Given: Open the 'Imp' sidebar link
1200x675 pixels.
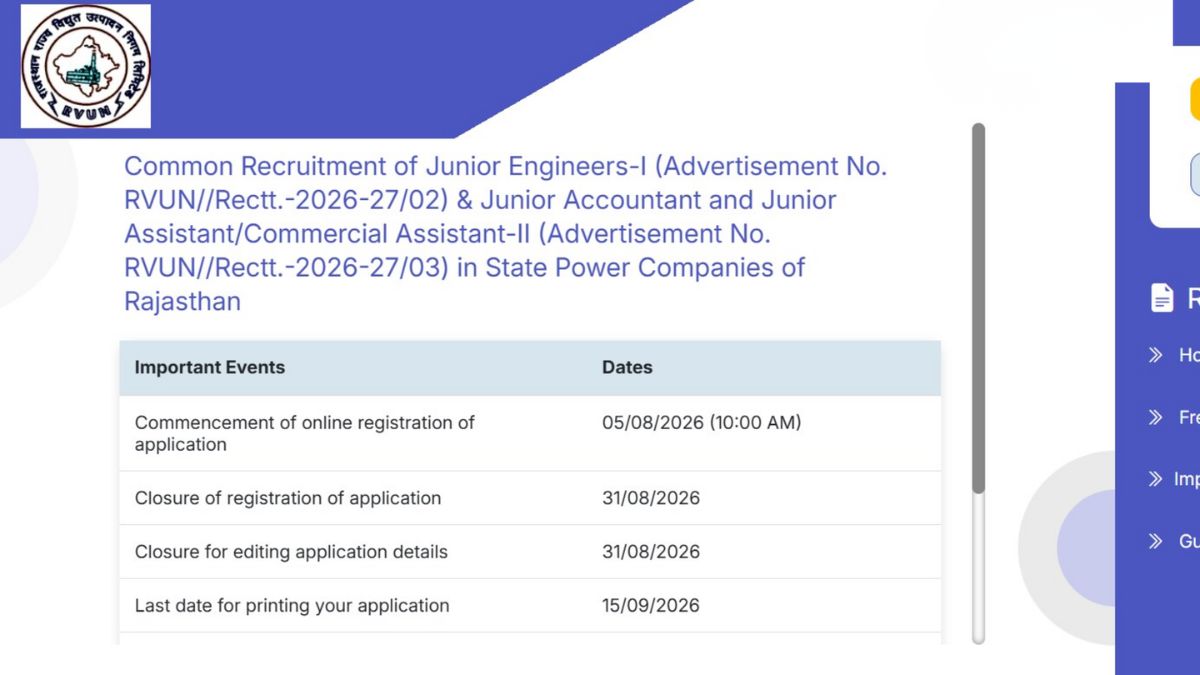Looking at the screenshot, I should coord(1187,479).
